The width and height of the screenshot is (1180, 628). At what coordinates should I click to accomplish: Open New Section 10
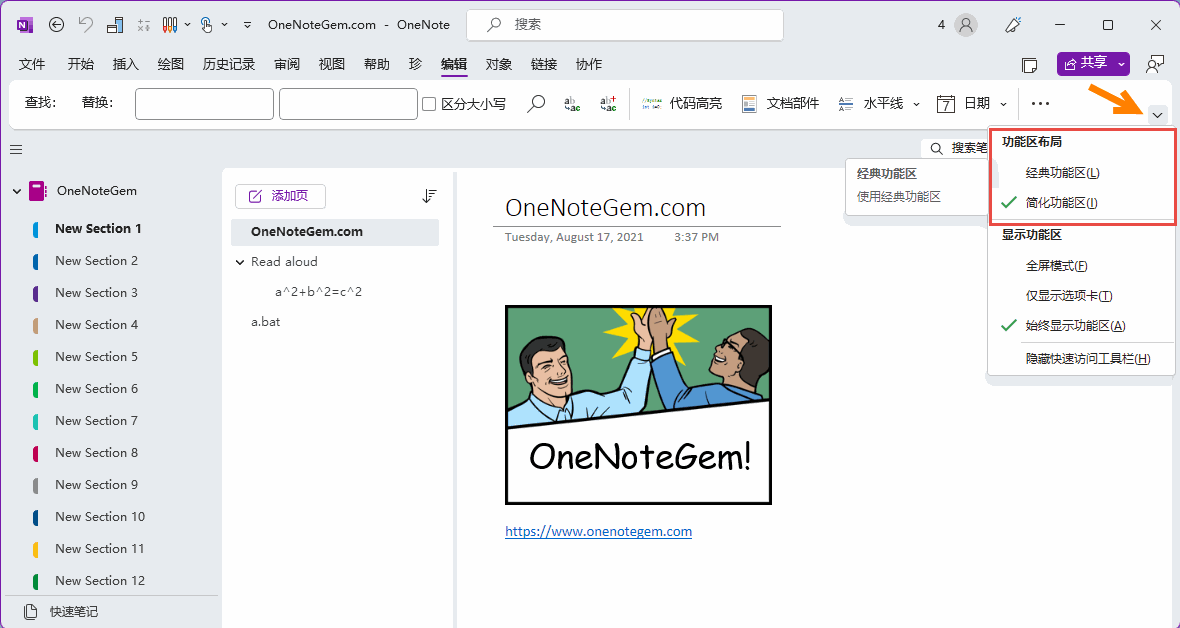tap(100, 517)
